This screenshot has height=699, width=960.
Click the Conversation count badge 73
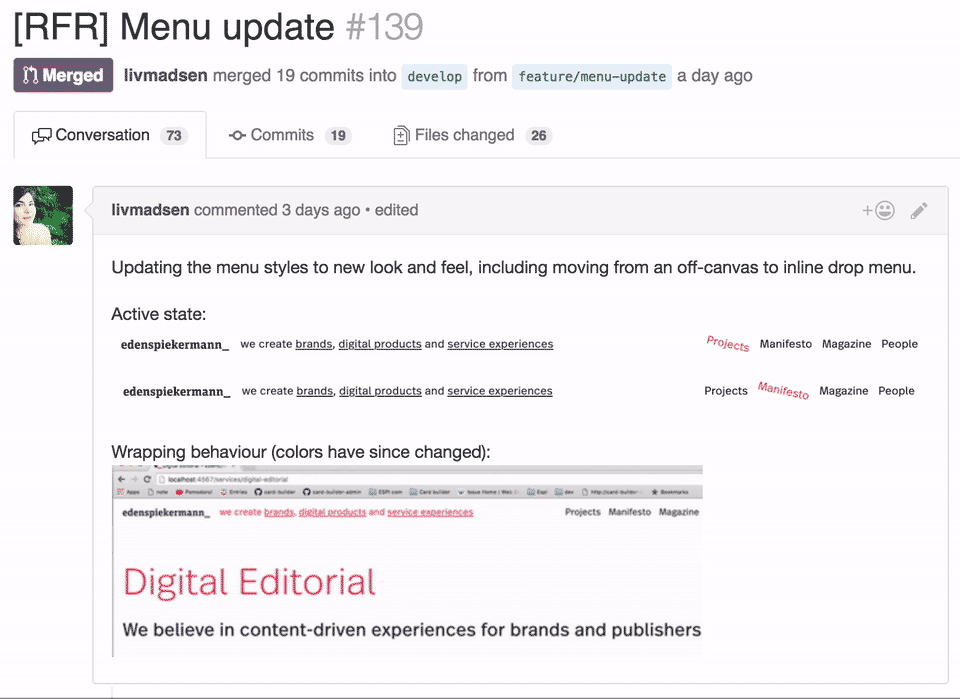point(174,136)
